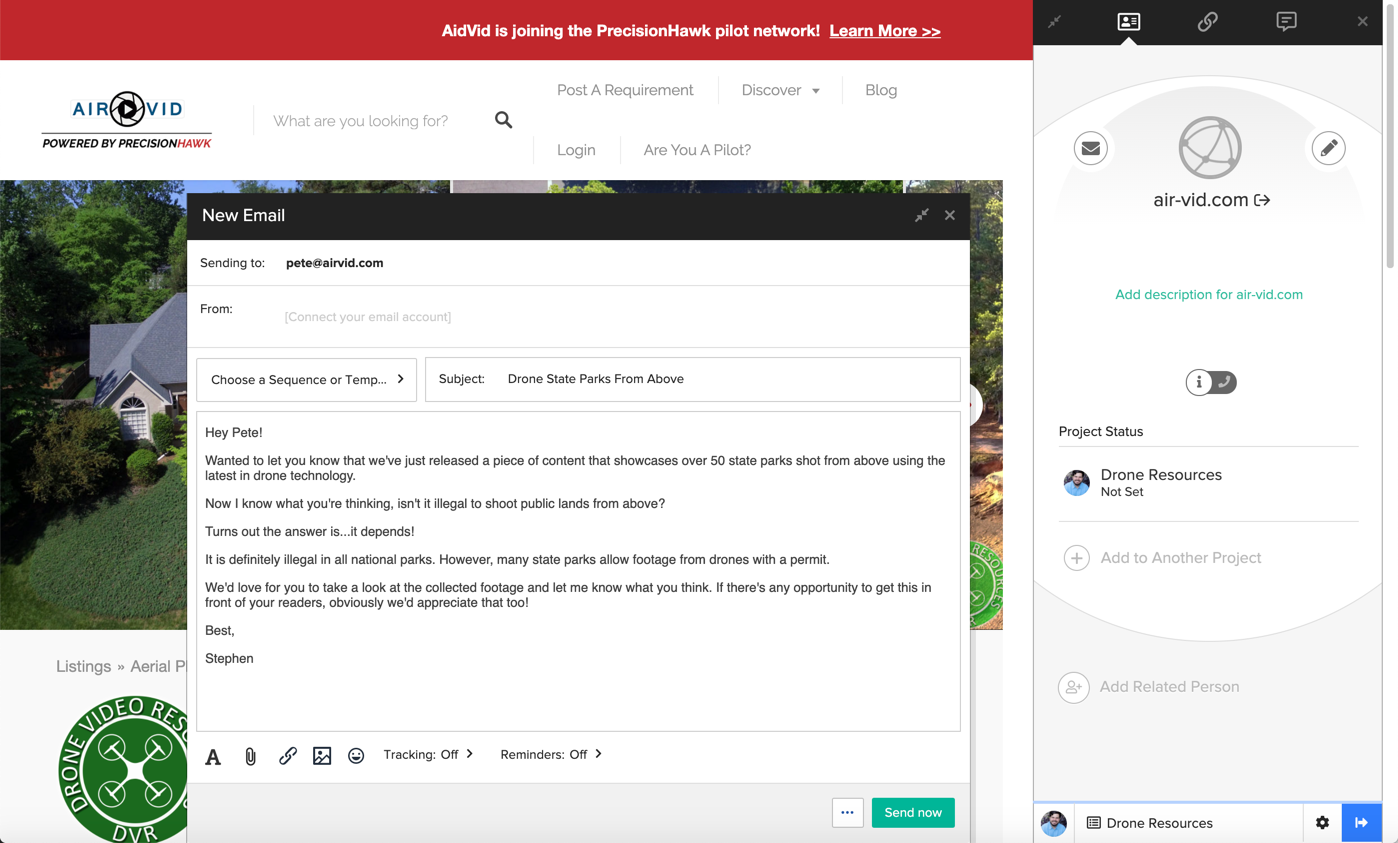The width and height of the screenshot is (1398, 843).
Task: Open the Choose a Sequence or Template dropdown
Action: pyautogui.click(x=306, y=380)
